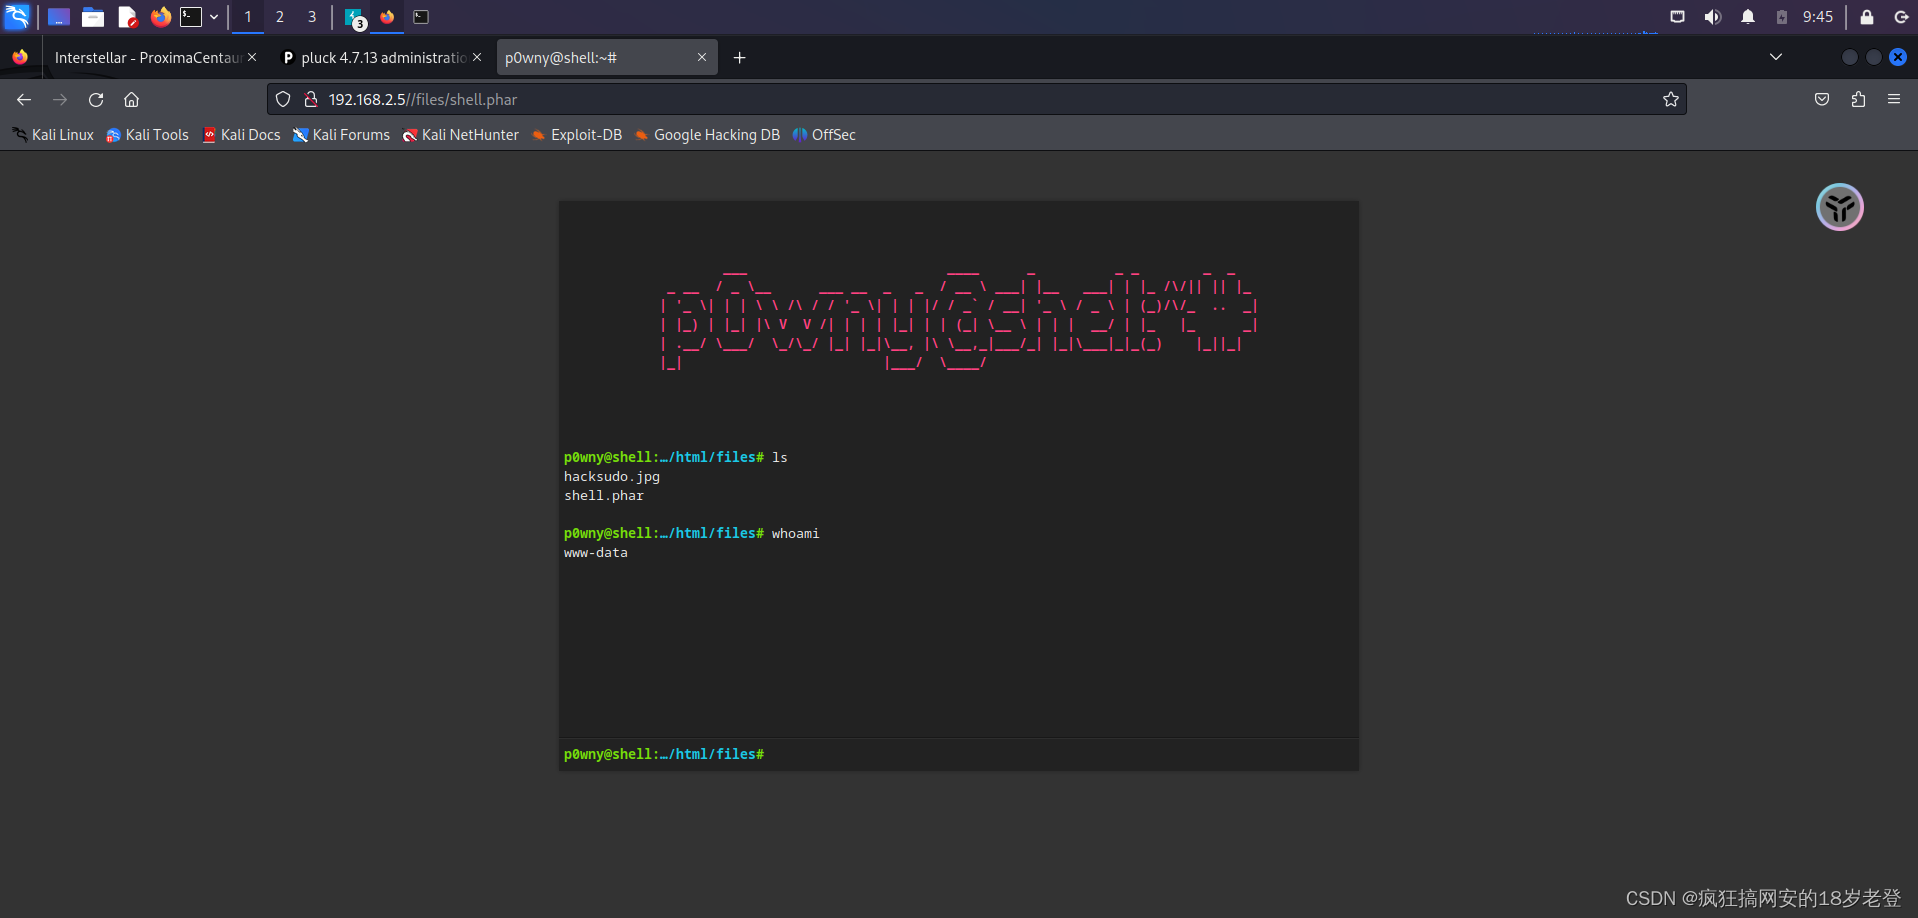
Task: Minimize the Firefox window
Action: [1850, 57]
